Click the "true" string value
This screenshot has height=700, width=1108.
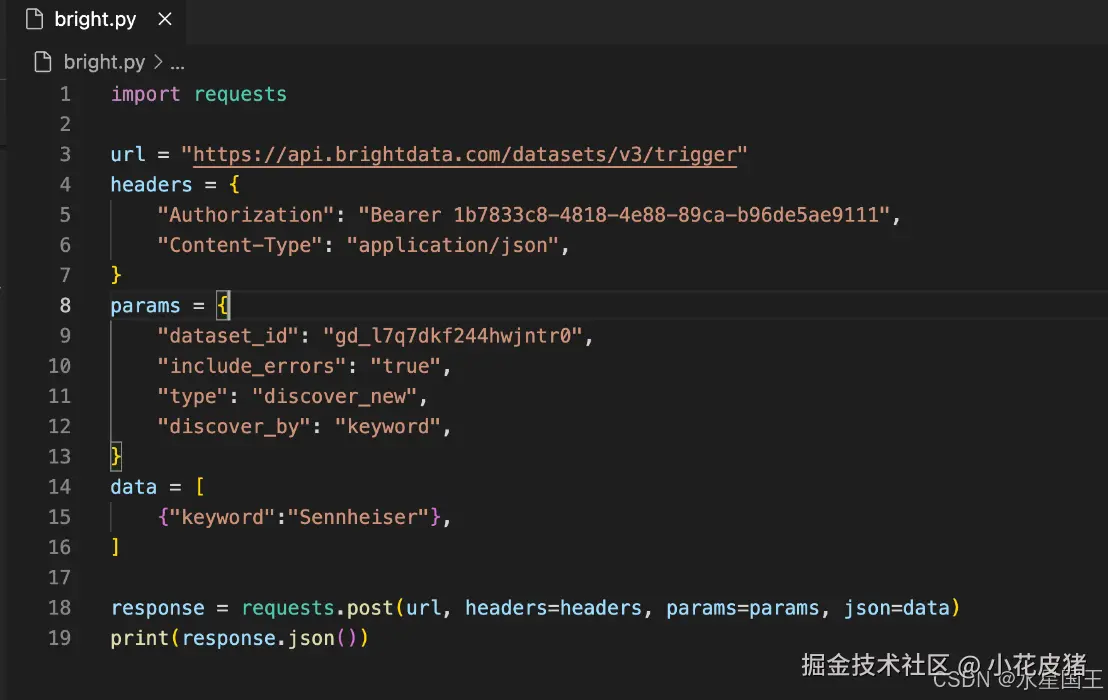click(x=406, y=366)
